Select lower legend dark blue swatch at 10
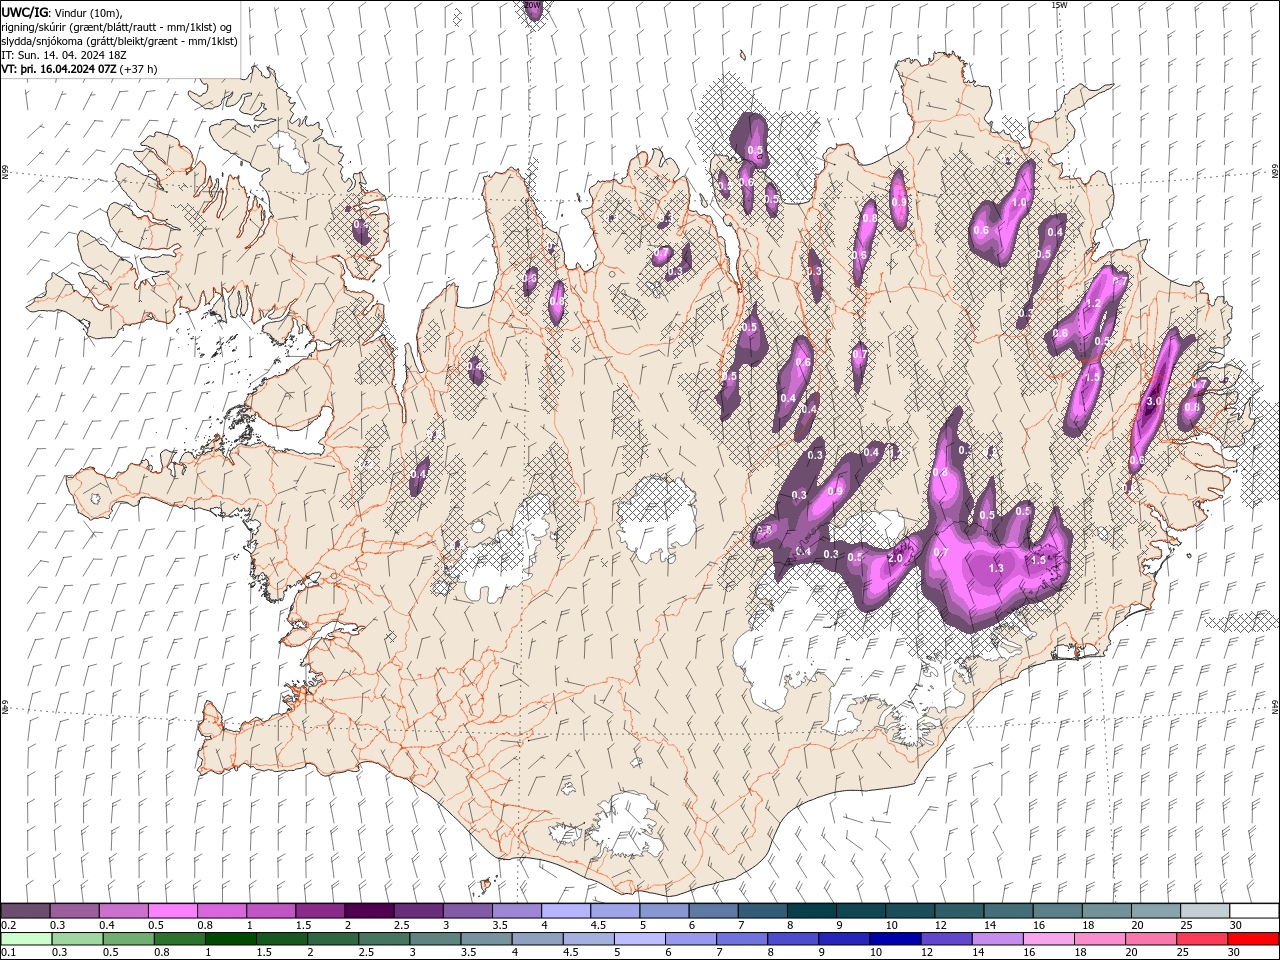1280x960 pixels. tap(895, 939)
